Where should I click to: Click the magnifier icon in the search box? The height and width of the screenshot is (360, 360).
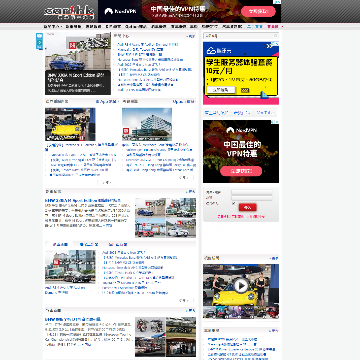[x=276, y=35]
